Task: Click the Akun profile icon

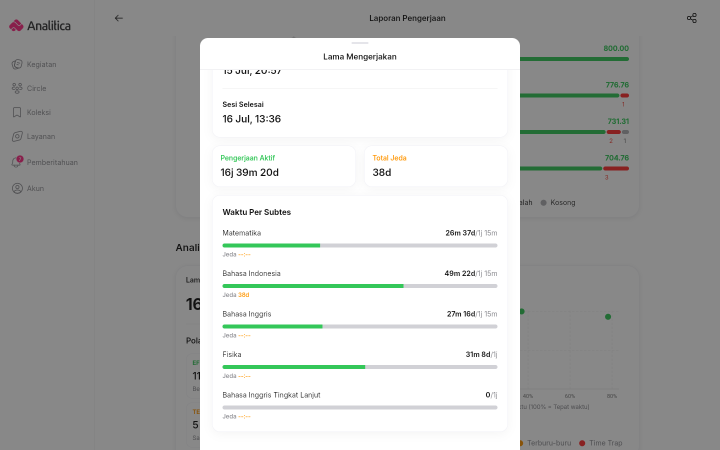Action: [17, 188]
